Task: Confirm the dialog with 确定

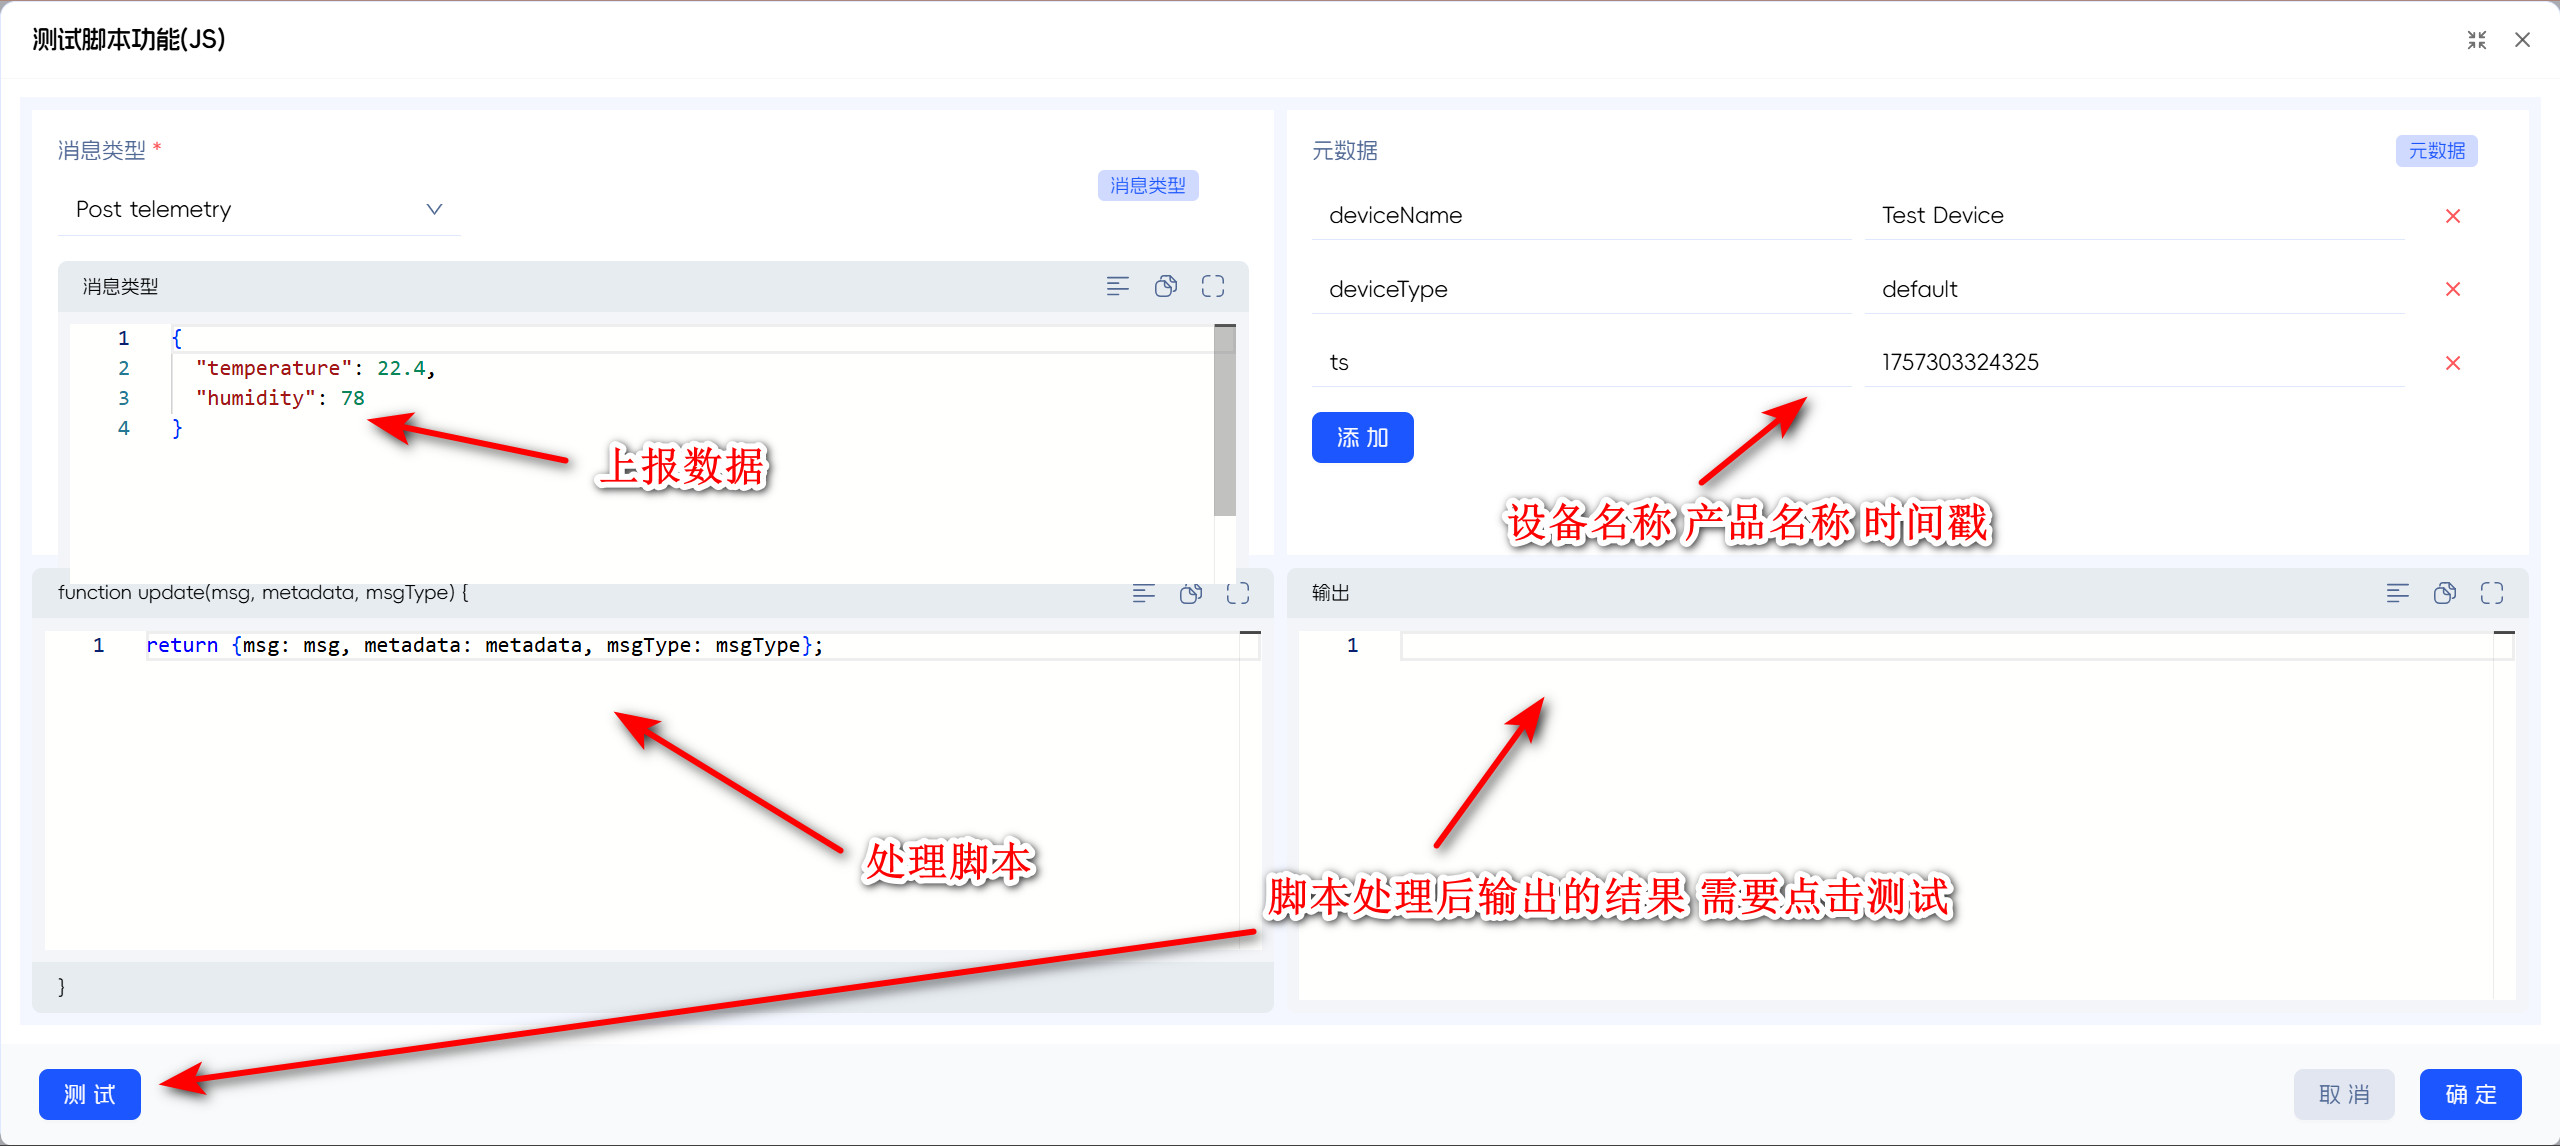Action: click(2470, 1094)
